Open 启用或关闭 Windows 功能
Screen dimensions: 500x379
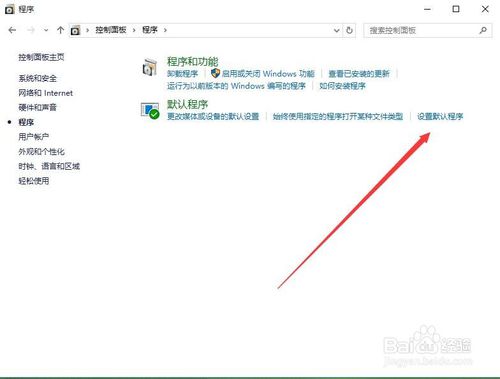click(x=268, y=74)
